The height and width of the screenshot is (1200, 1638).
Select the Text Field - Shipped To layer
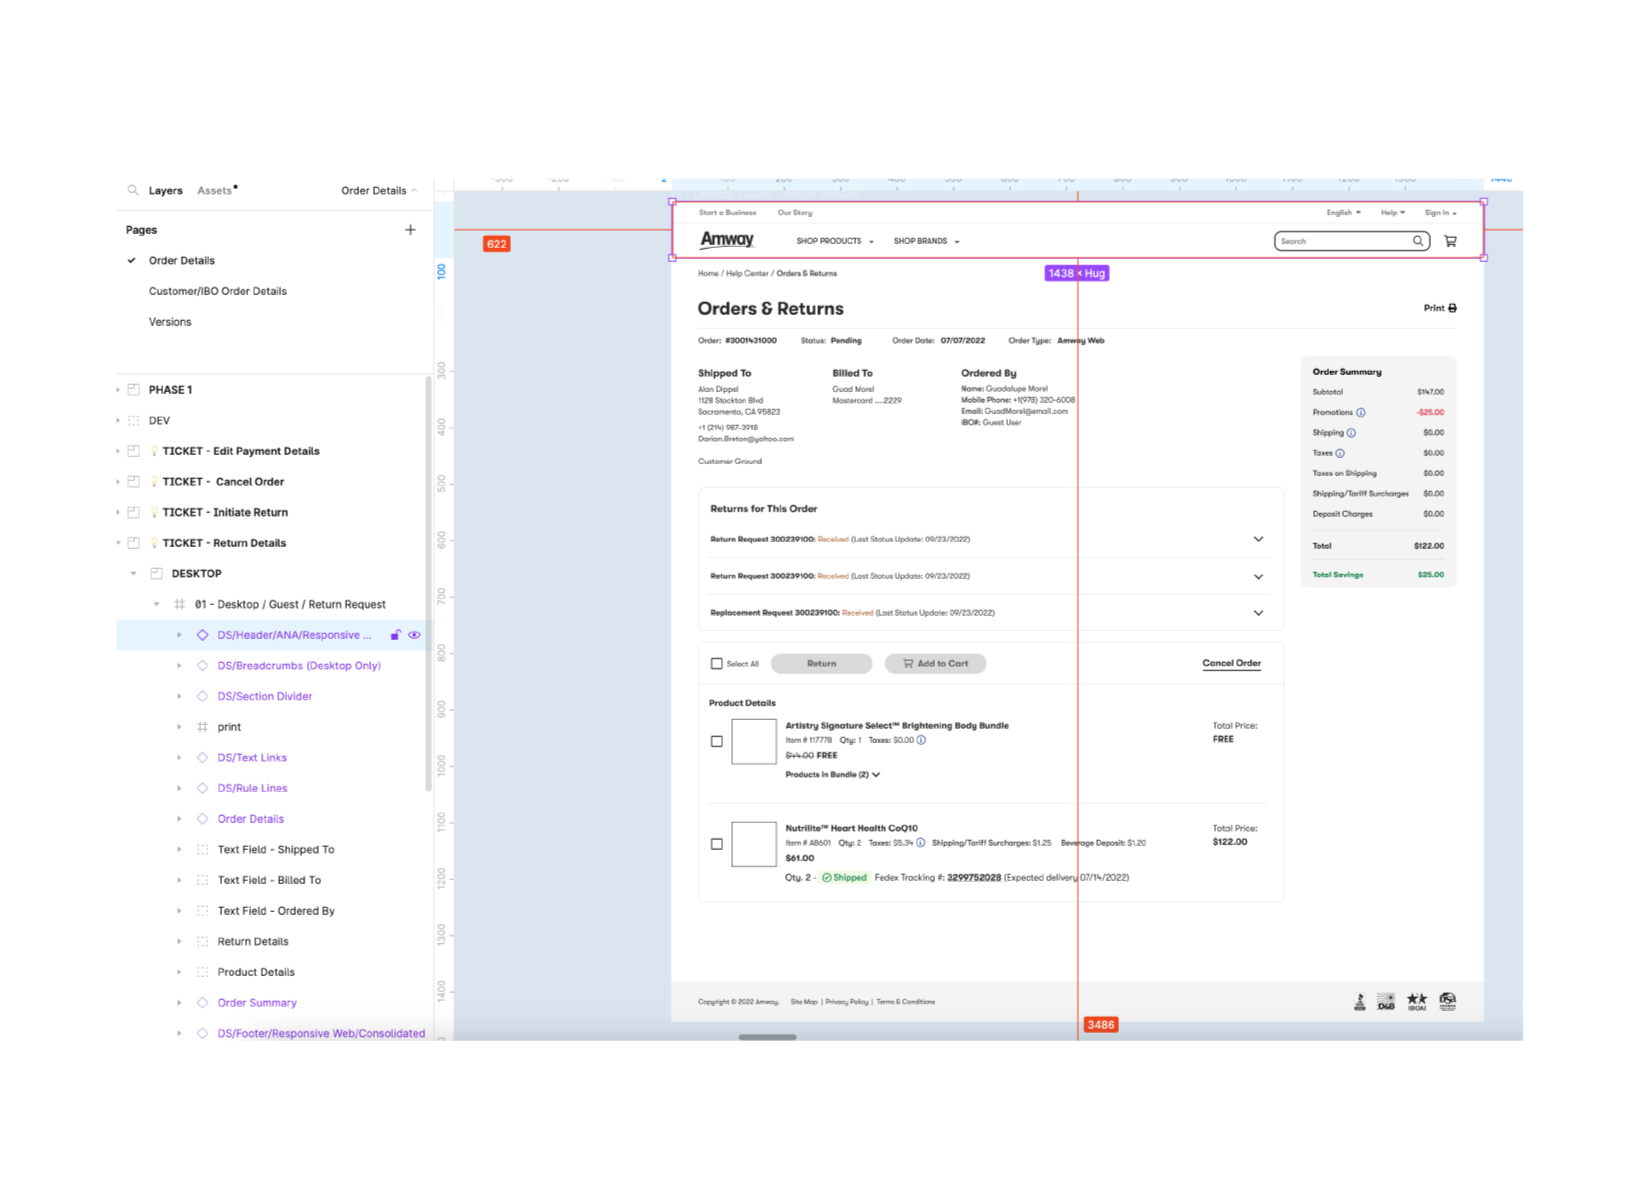tap(275, 850)
